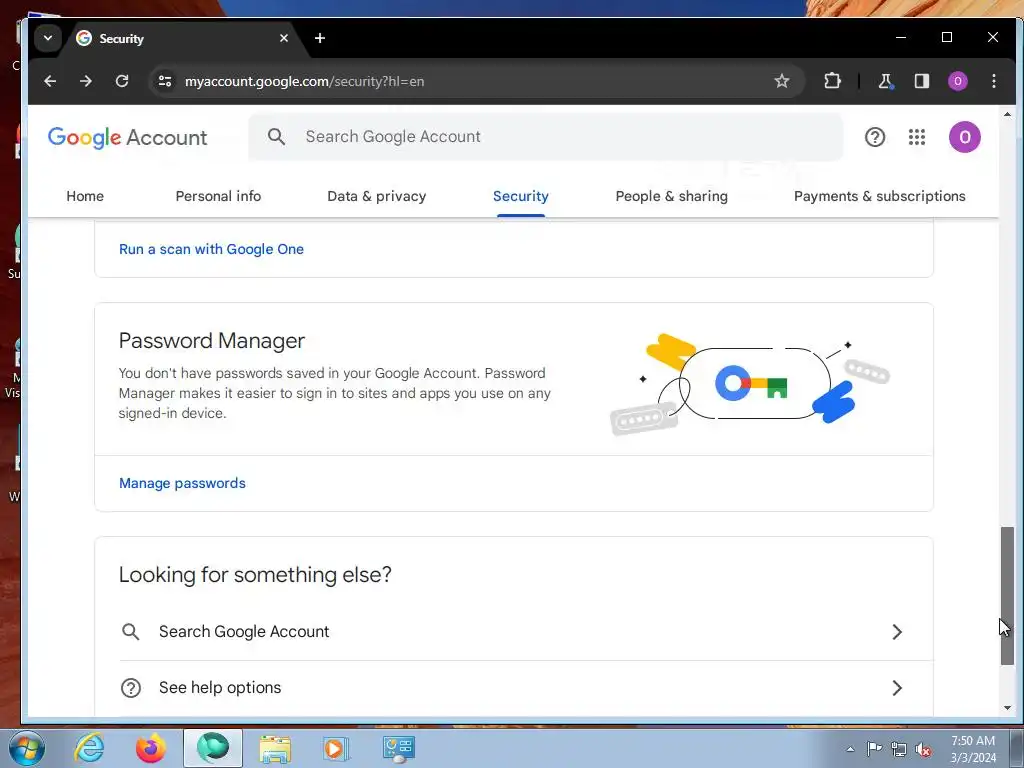Launch Internet Explorer from the taskbar
The image size is (1024, 768).
pos(89,748)
